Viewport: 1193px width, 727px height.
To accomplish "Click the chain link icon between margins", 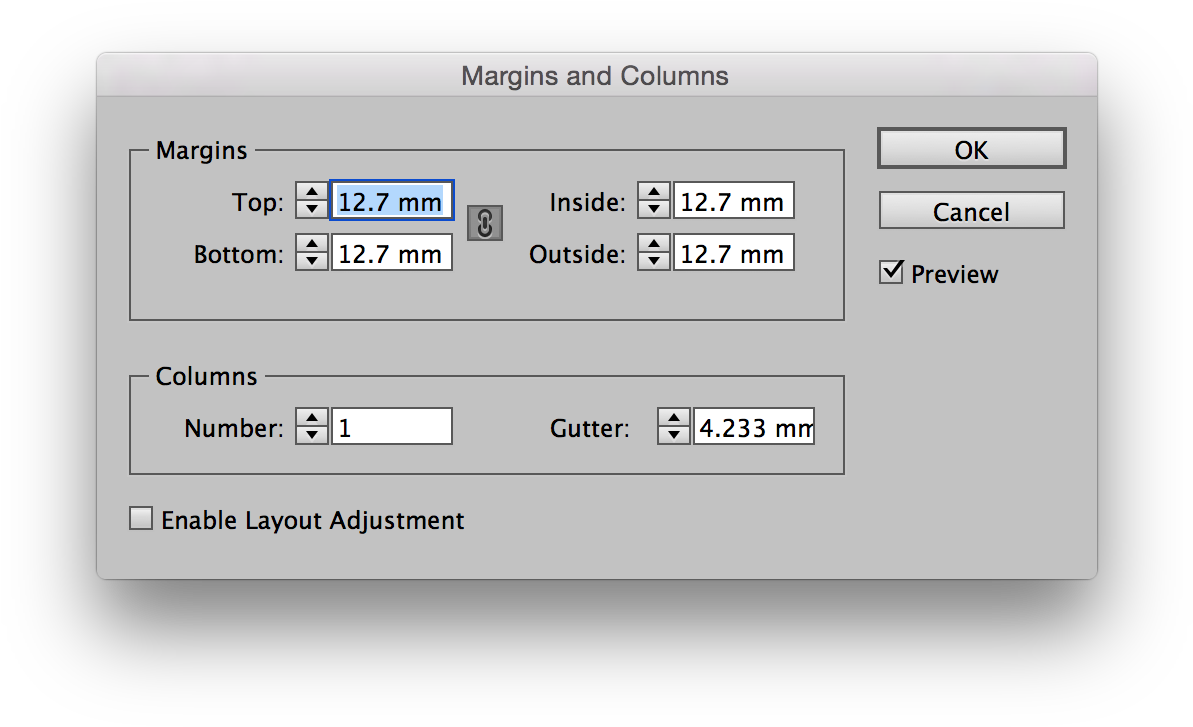I will [485, 223].
